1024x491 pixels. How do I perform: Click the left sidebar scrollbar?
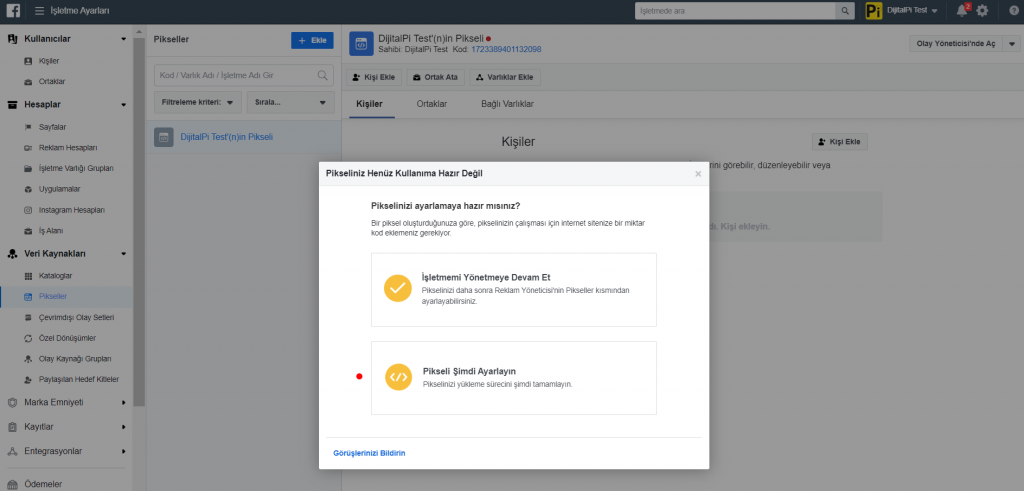[x=138, y=222]
